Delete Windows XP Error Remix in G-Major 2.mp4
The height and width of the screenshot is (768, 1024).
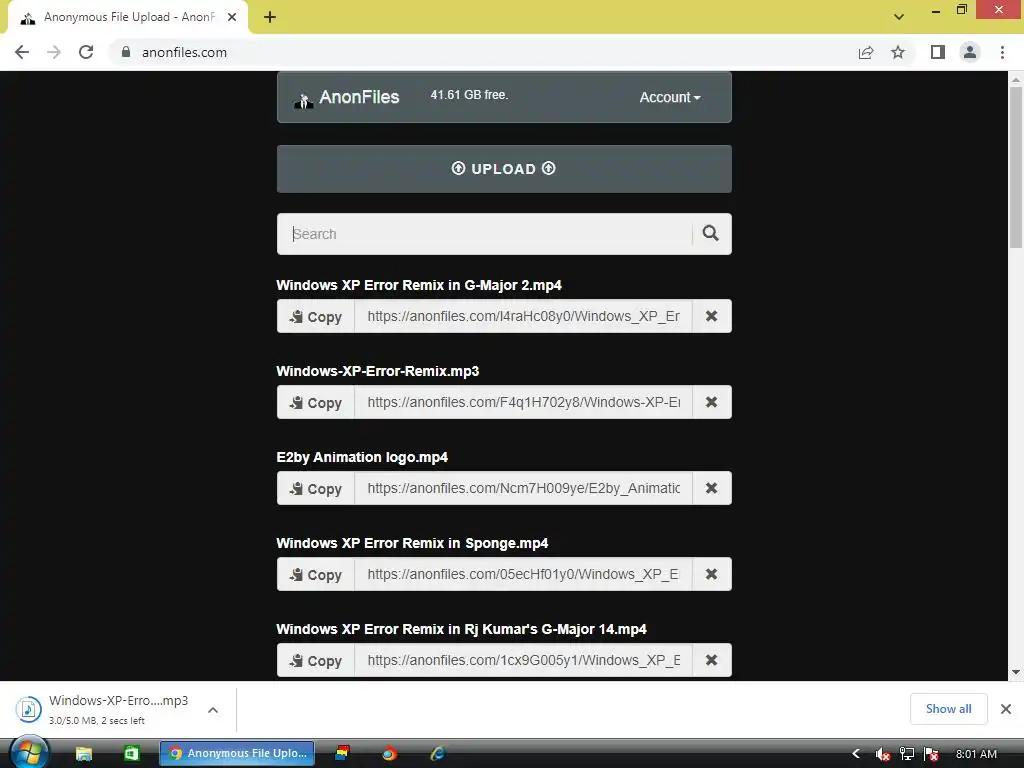pyautogui.click(x=712, y=316)
